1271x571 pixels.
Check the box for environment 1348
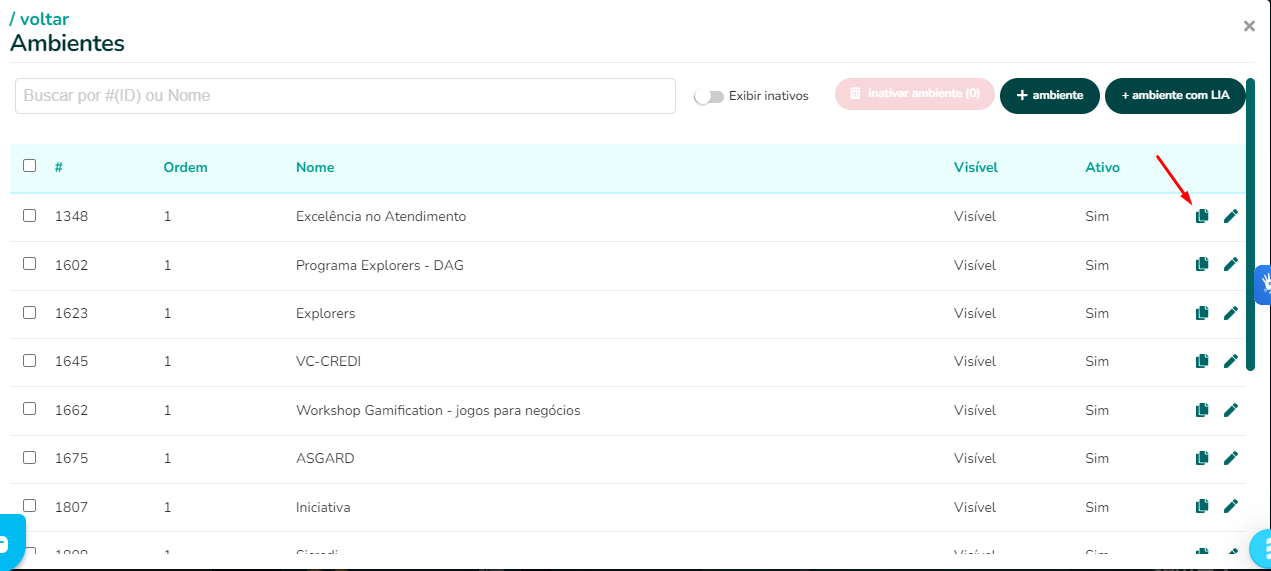point(29,215)
